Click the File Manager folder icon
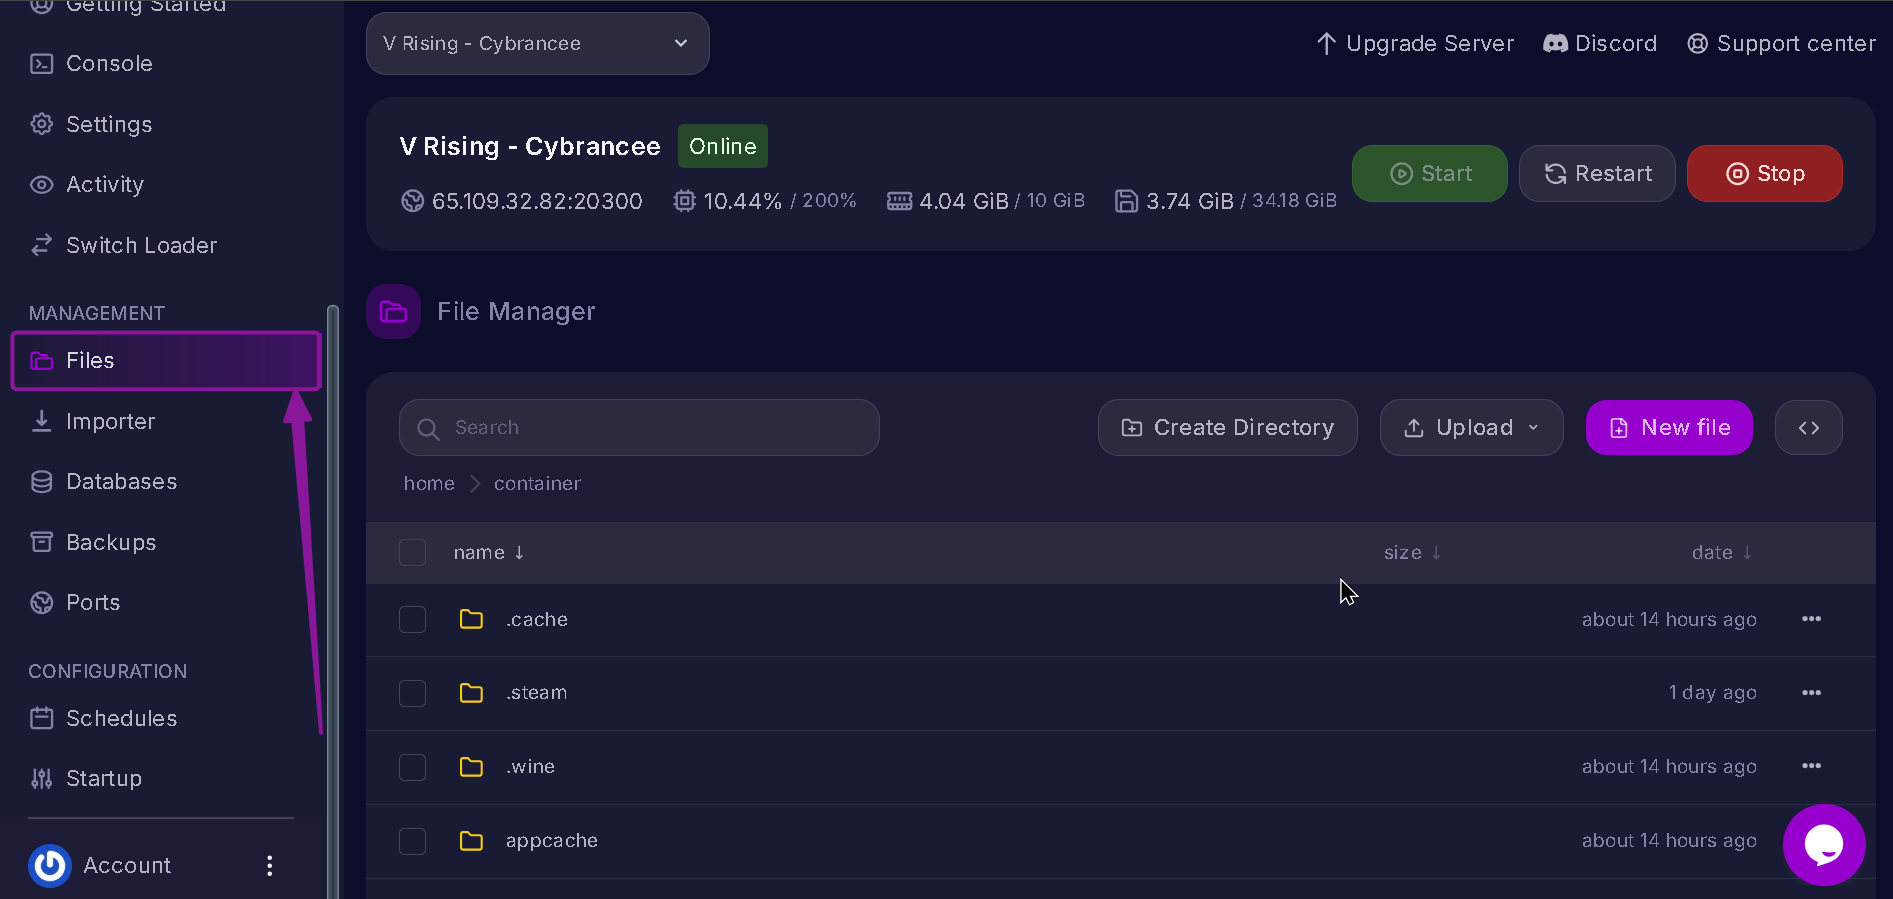Screen dimensions: 1893x899 (393, 312)
